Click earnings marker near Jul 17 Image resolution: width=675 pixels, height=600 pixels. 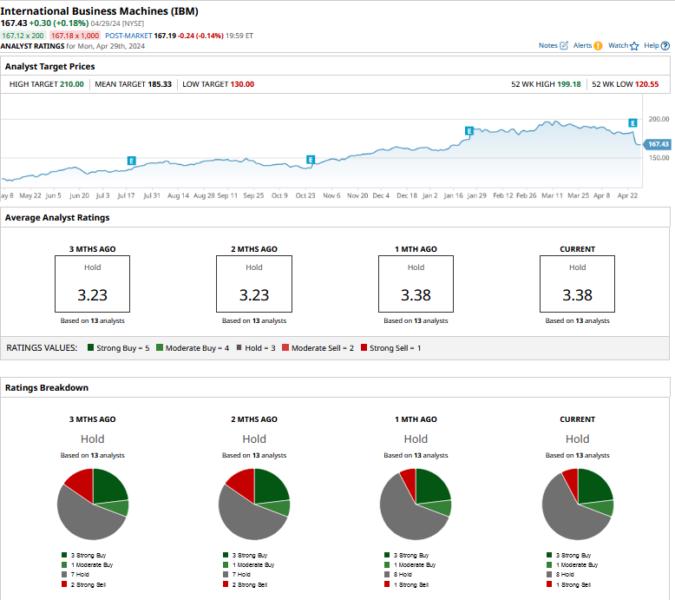(131, 160)
